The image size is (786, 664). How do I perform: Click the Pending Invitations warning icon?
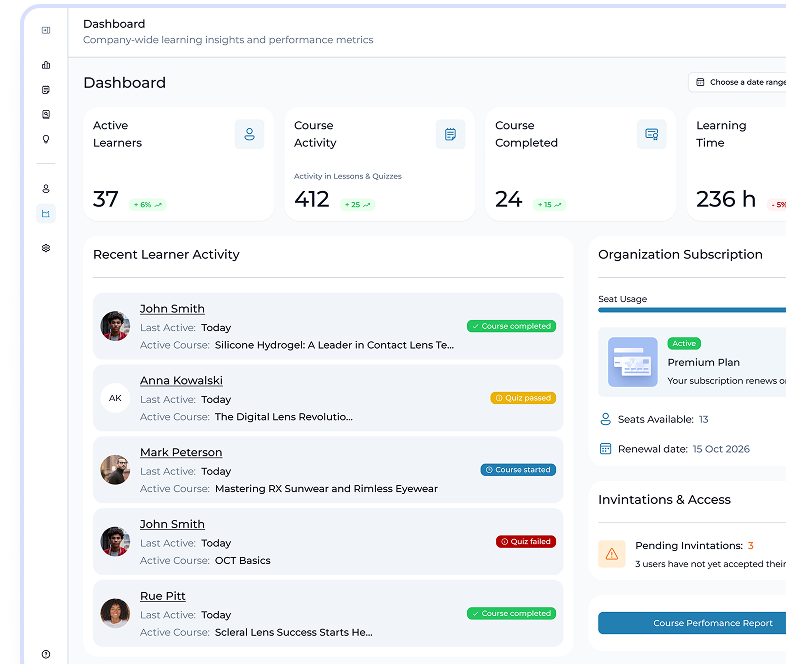(612, 554)
